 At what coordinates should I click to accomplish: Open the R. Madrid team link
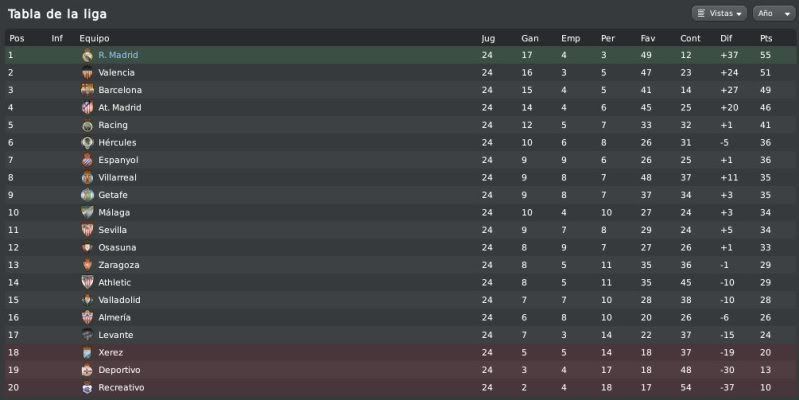click(118, 55)
